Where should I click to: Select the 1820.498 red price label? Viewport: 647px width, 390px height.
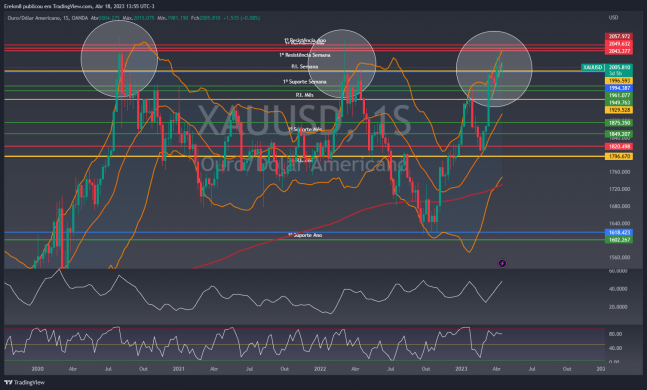[619, 147]
